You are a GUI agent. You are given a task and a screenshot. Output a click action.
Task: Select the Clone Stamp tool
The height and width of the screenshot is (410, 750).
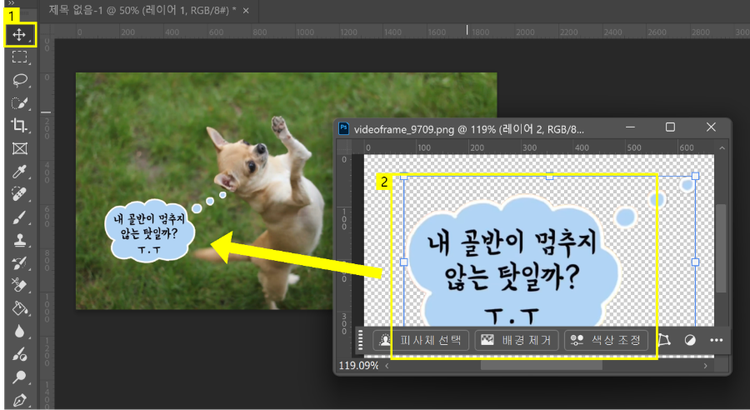pos(19,240)
